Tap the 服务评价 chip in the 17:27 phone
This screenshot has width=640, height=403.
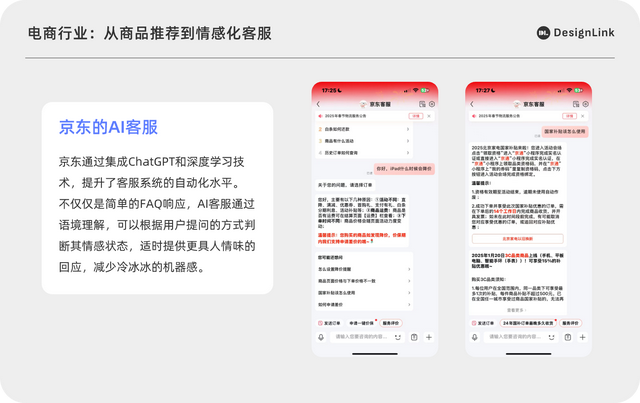point(570,323)
